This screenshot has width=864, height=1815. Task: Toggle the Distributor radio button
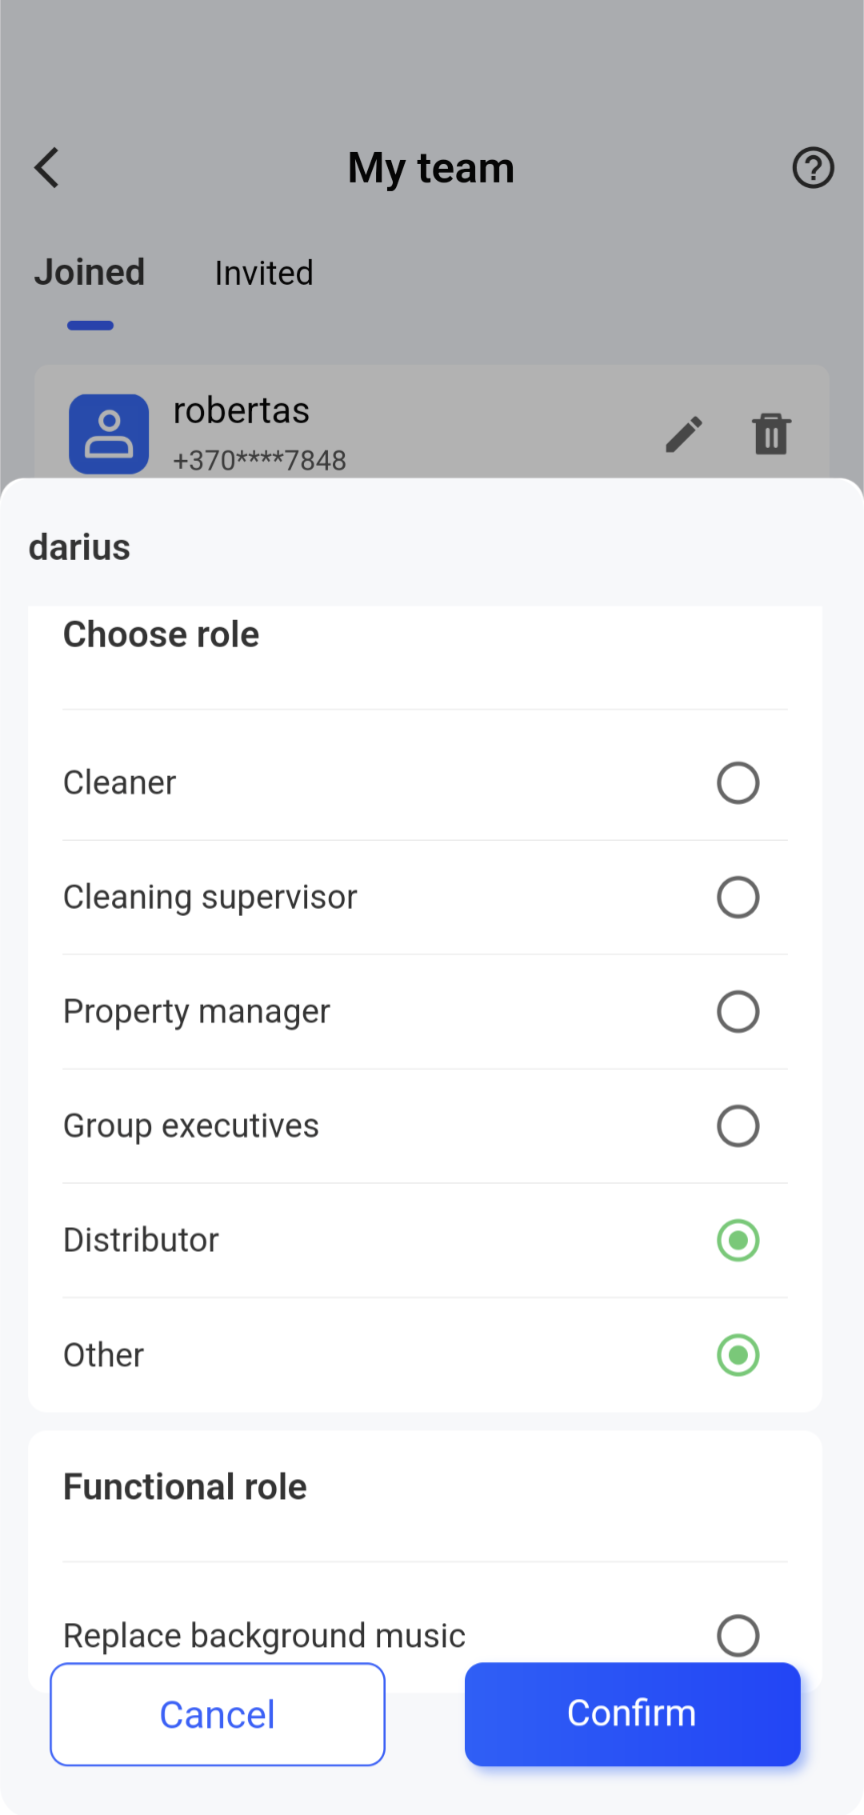coord(738,1241)
